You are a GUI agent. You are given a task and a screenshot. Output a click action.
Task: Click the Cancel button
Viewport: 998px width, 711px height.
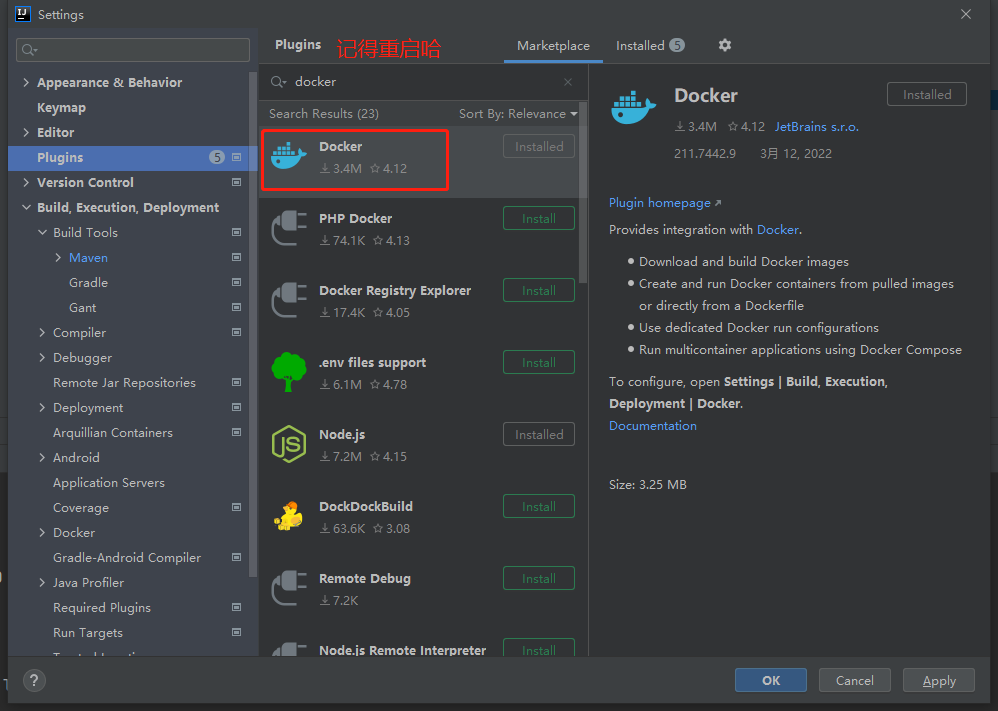click(854, 680)
